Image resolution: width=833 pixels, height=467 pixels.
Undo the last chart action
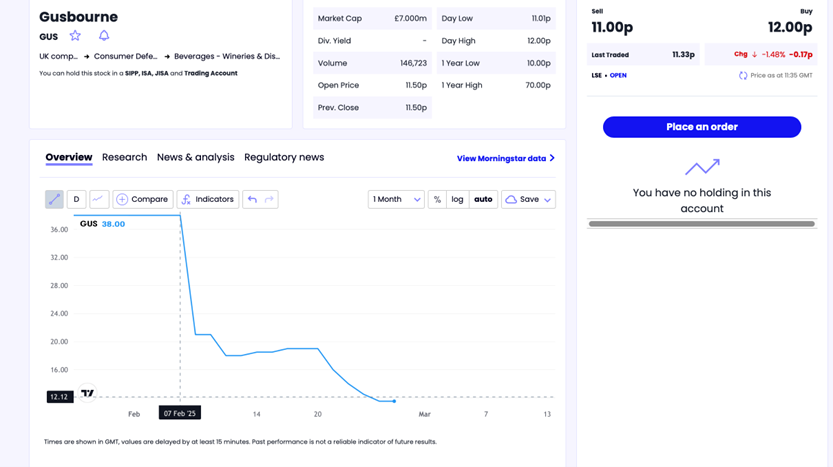pos(252,199)
